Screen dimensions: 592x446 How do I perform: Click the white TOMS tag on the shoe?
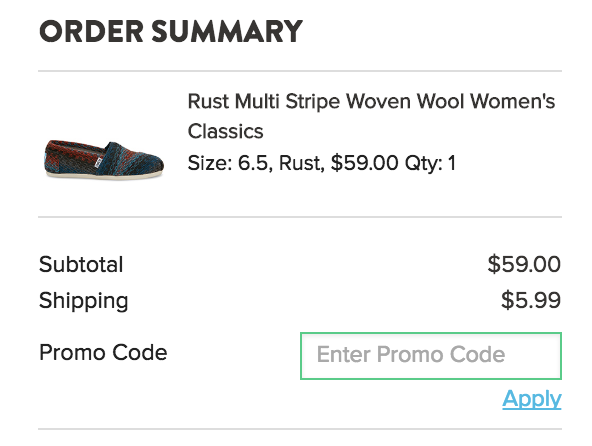99,163
